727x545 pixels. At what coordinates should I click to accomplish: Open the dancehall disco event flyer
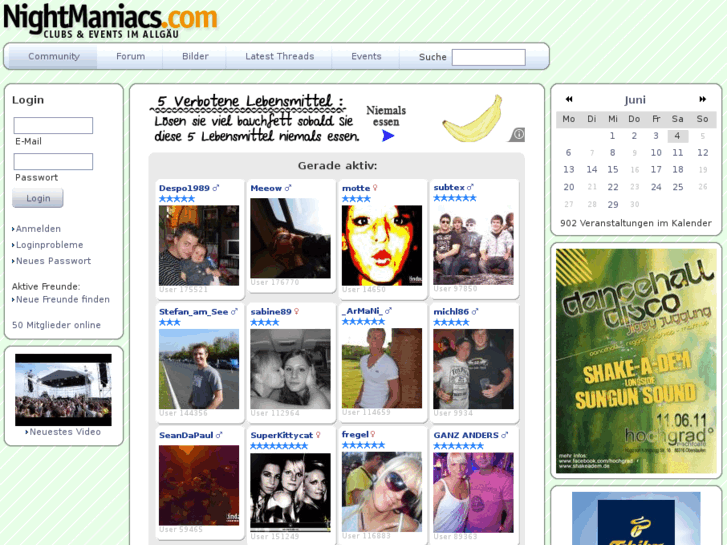coord(636,361)
